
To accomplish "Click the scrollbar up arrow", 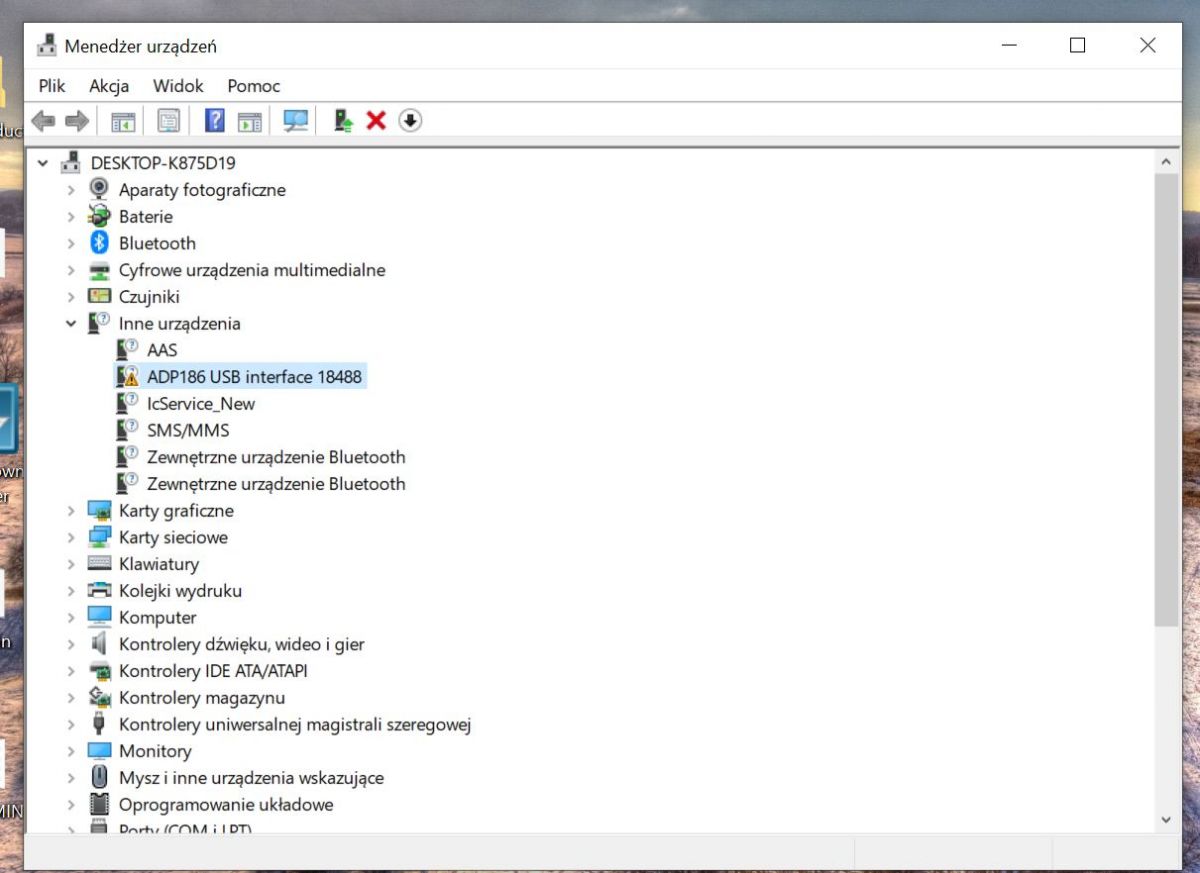I will [x=1166, y=162].
